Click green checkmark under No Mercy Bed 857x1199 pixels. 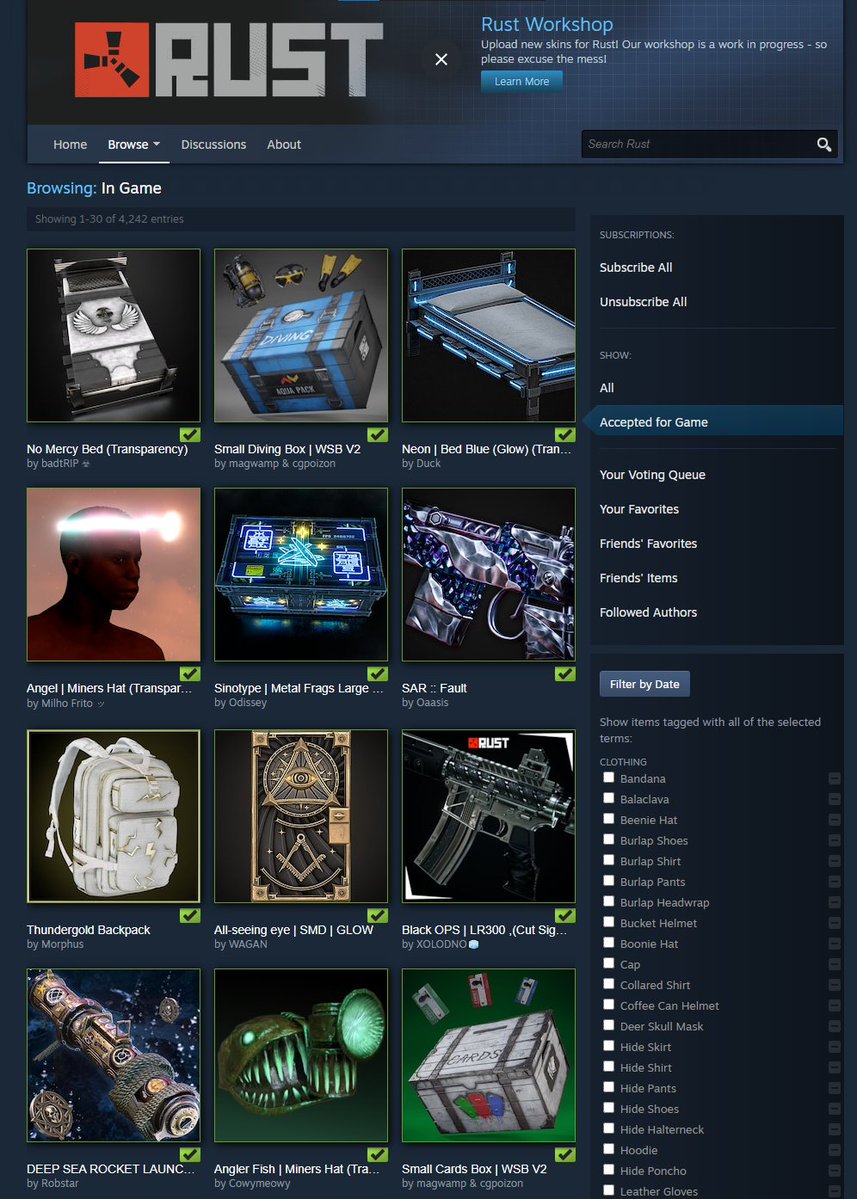[190, 434]
